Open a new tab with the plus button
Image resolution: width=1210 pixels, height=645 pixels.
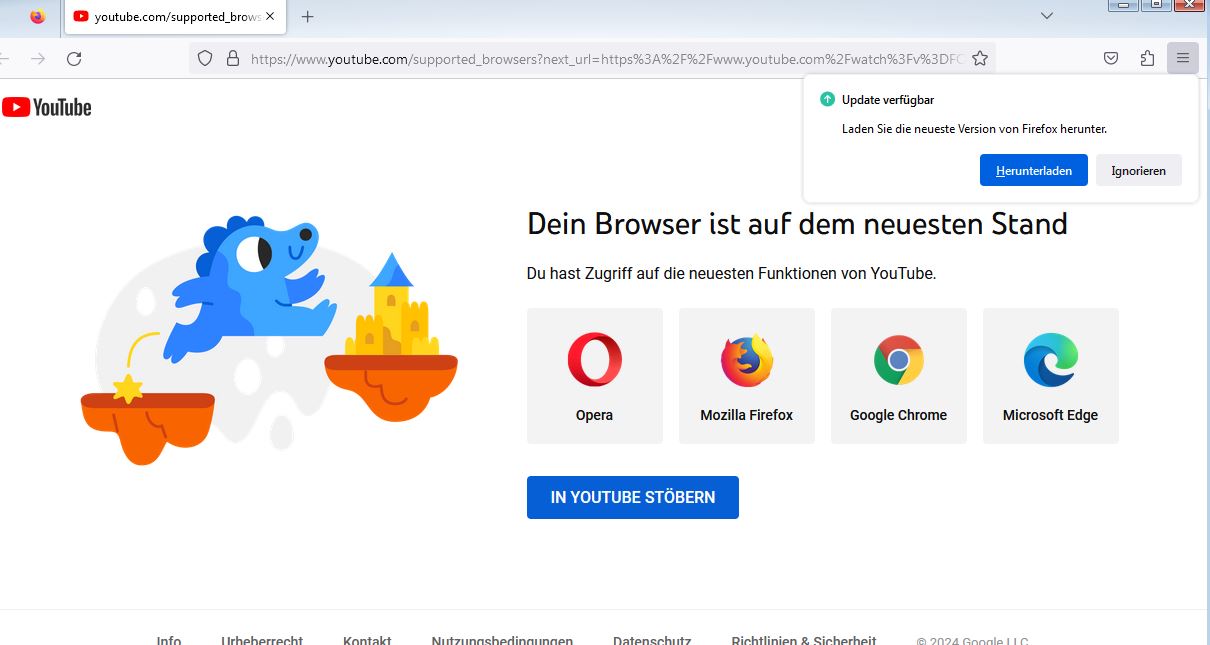point(307,16)
